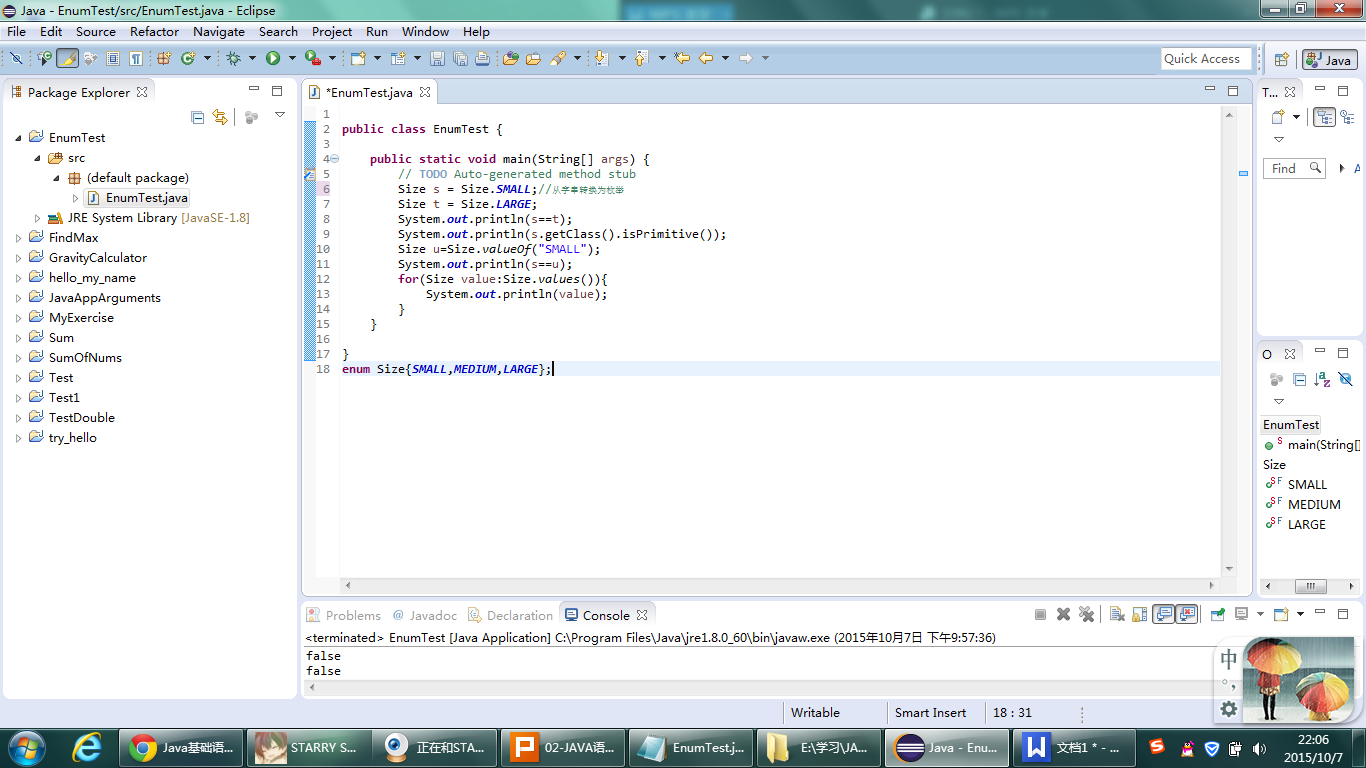The height and width of the screenshot is (768, 1366).
Task: Click the Clear Console icon
Action: click(1117, 614)
